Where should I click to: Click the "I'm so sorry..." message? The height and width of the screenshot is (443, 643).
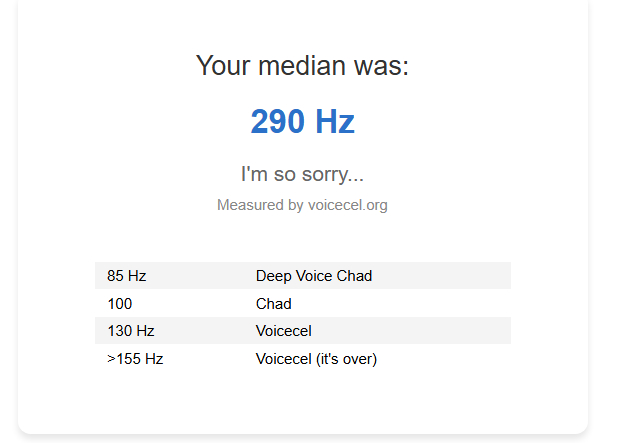(302, 174)
